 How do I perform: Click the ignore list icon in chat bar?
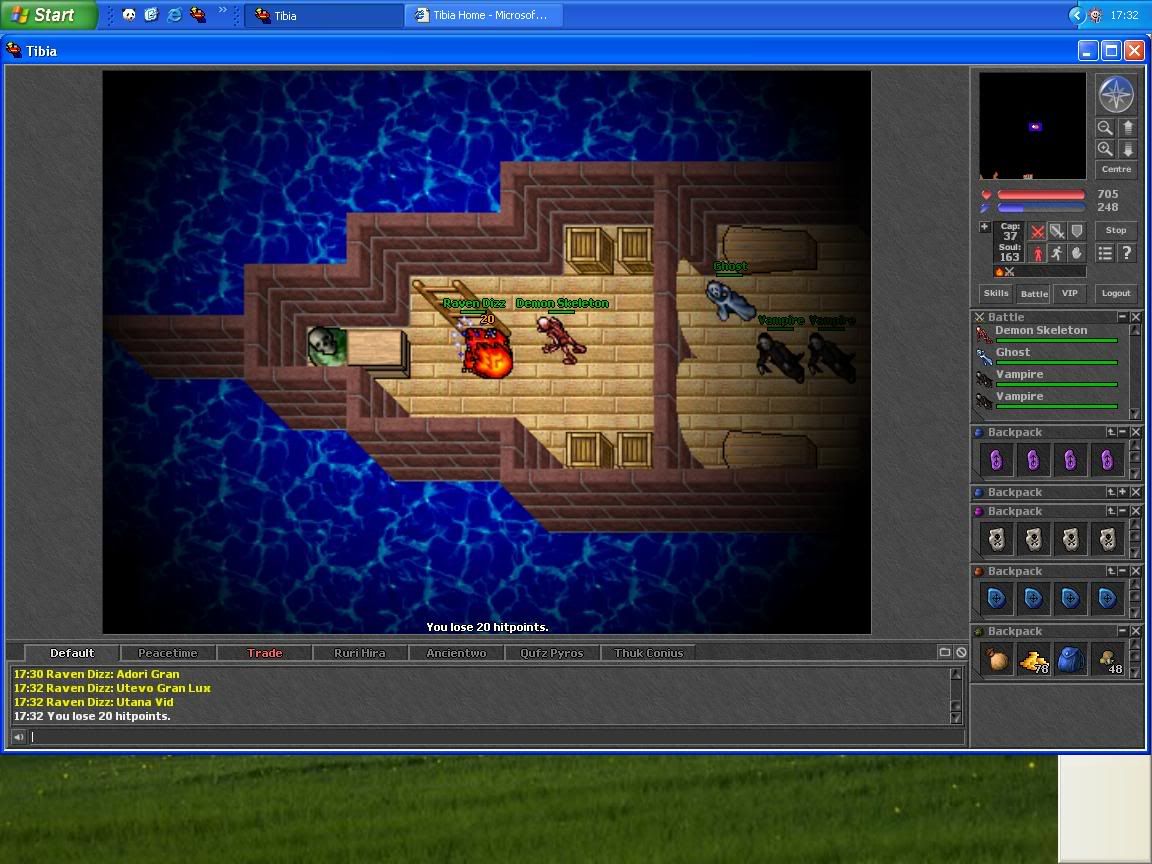(961, 652)
